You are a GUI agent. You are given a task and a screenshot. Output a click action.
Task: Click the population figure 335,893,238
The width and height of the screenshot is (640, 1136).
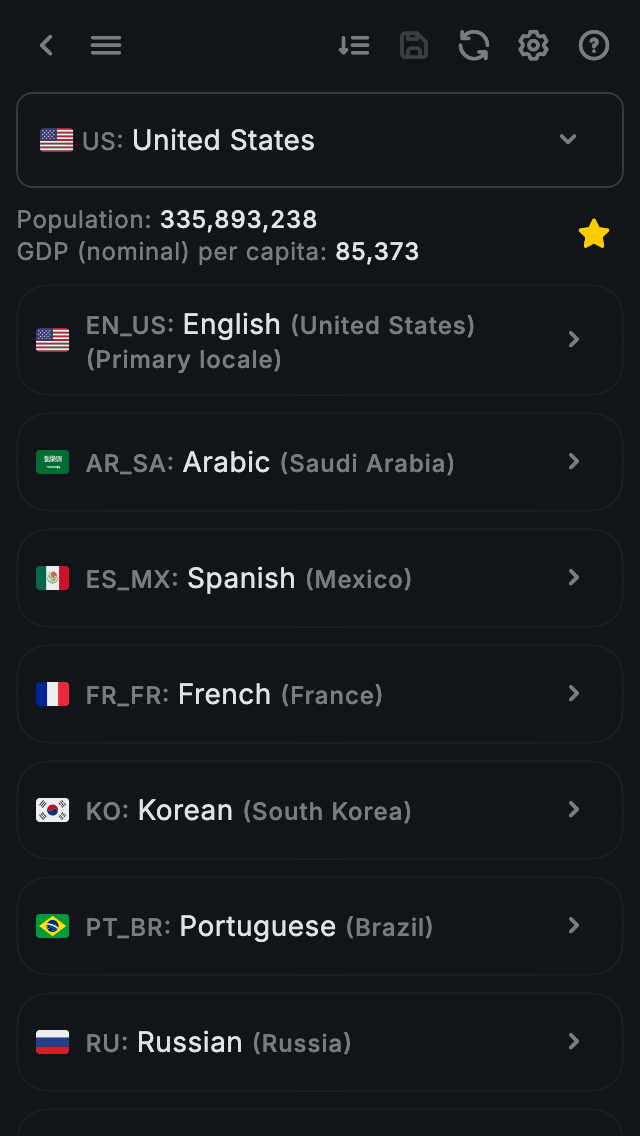click(238, 220)
